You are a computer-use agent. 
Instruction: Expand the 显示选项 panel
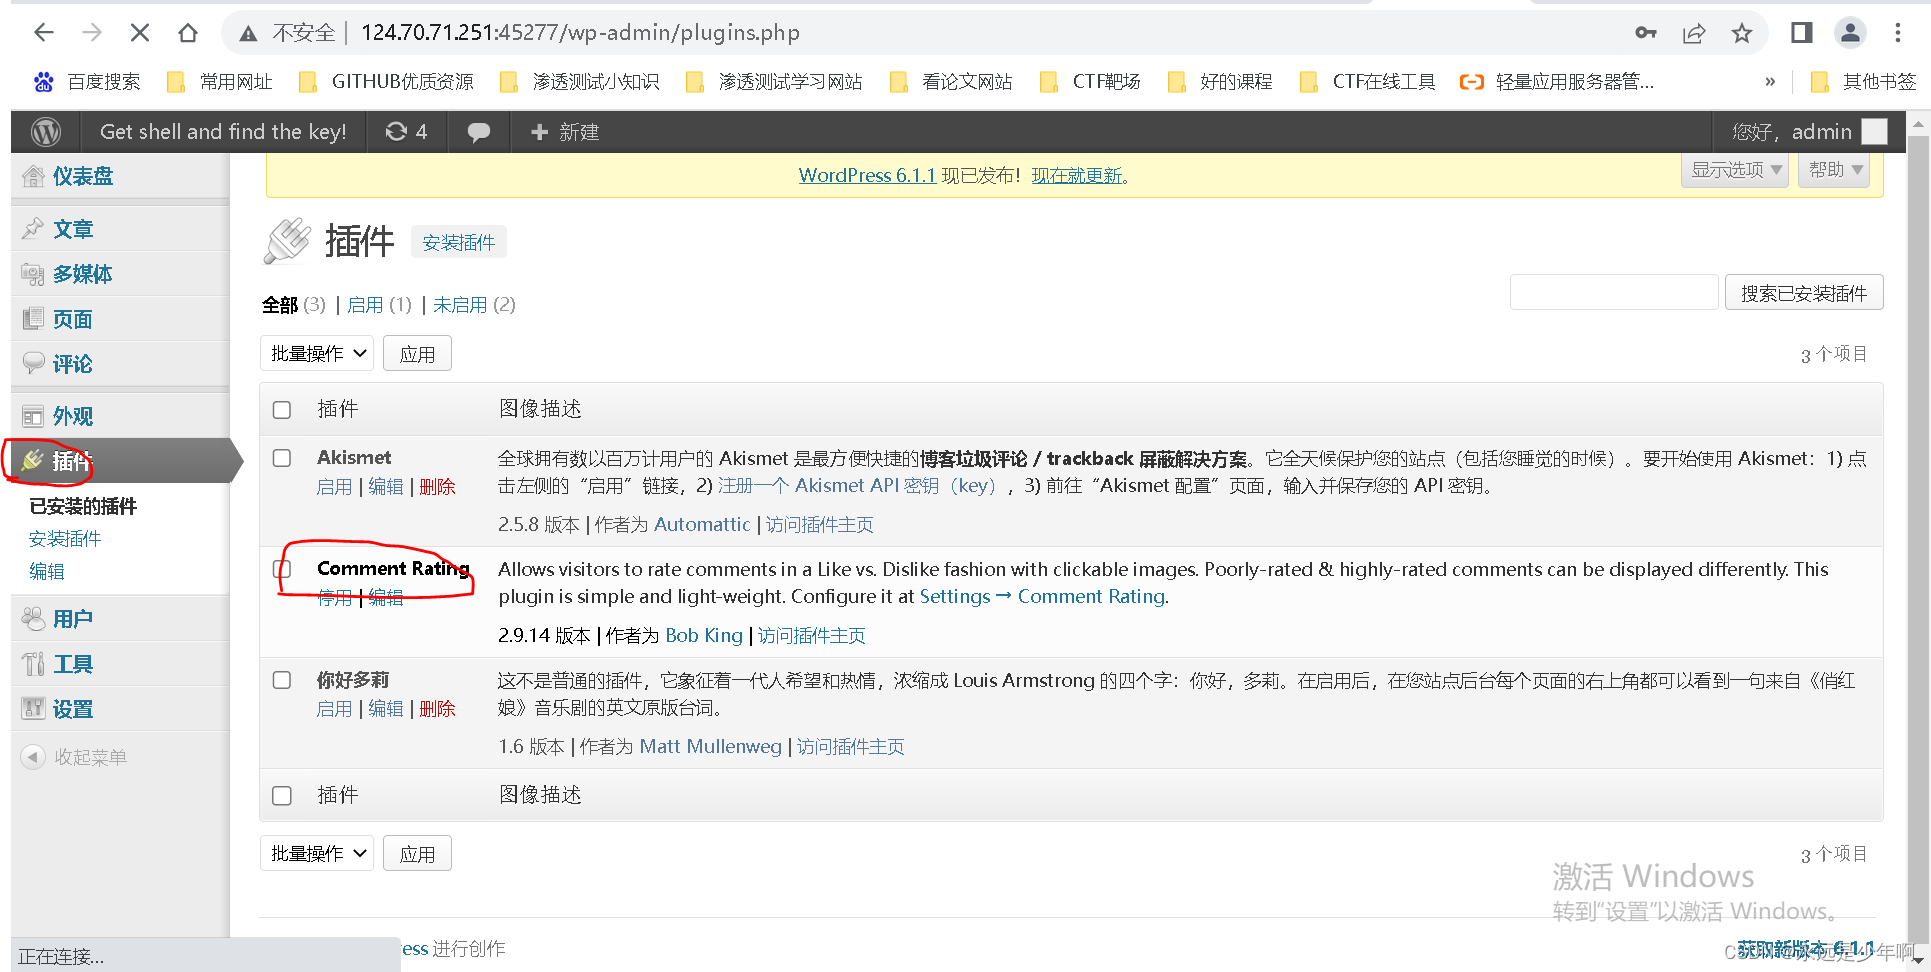(x=1735, y=170)
